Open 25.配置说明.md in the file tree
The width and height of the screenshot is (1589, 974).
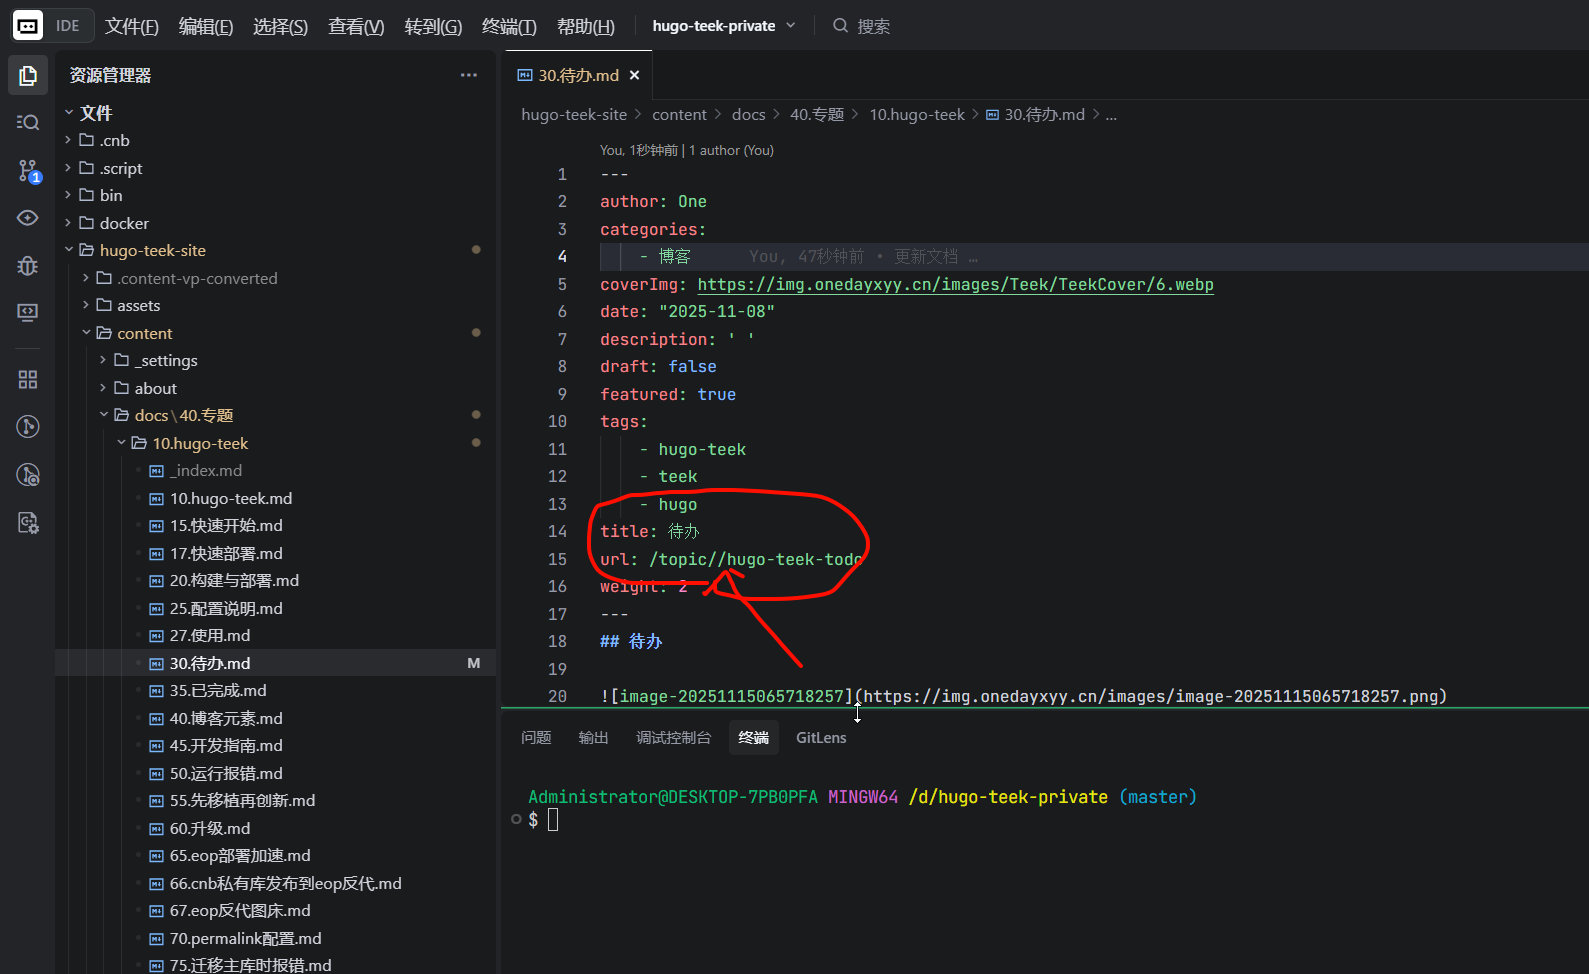point(226,609)
